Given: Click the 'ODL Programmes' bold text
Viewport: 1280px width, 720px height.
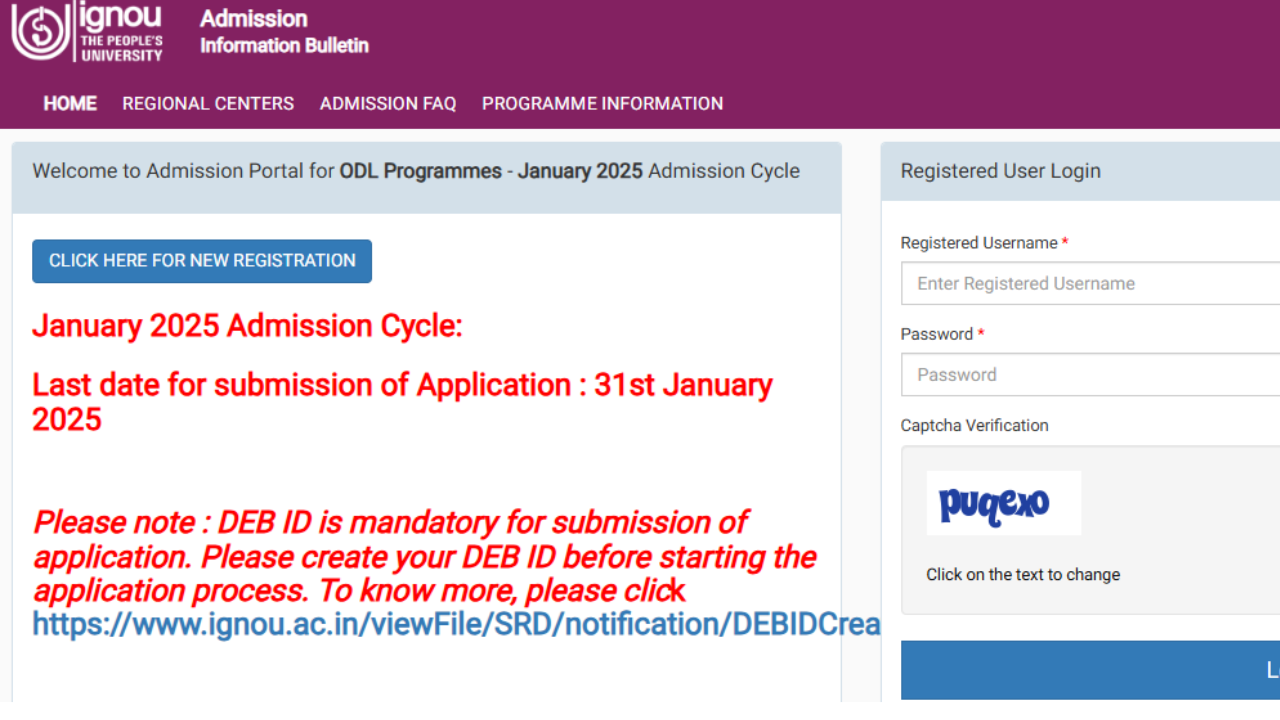Looking at the screenshot, I should [x=420, y=171].
